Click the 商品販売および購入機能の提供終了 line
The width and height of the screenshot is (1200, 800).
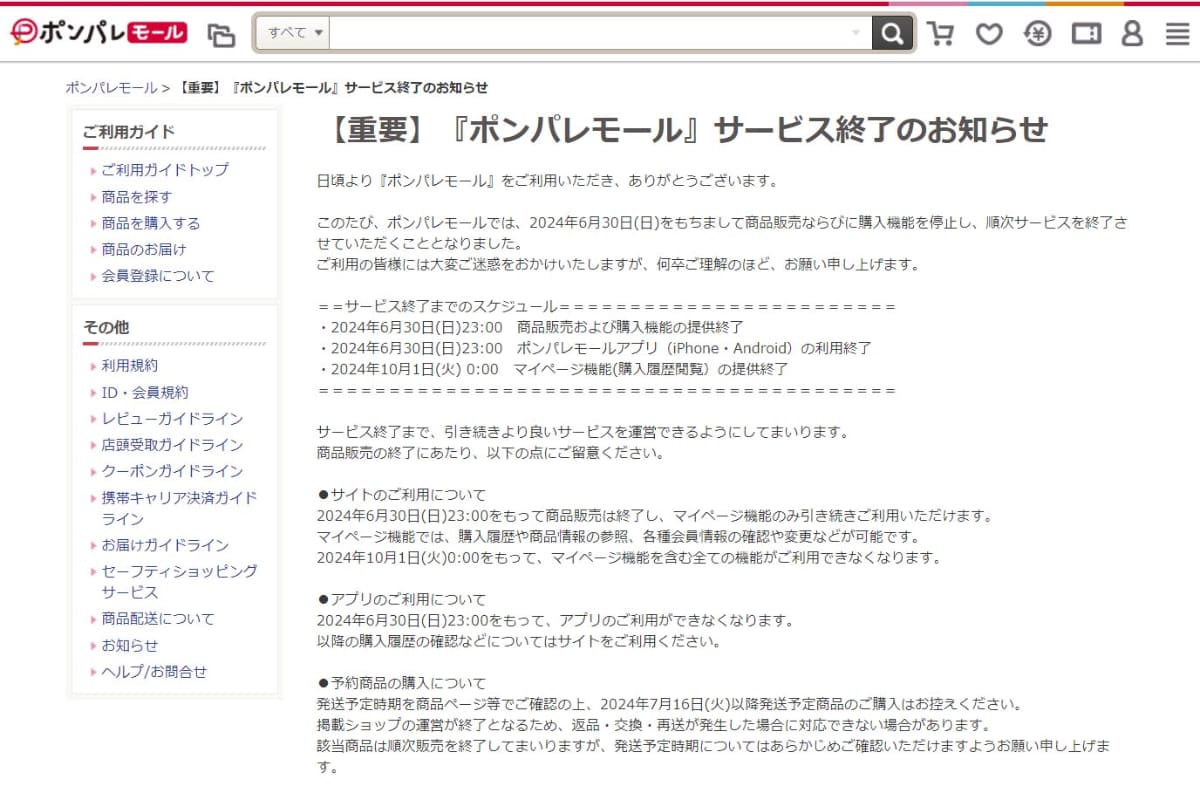pos(530,327)
